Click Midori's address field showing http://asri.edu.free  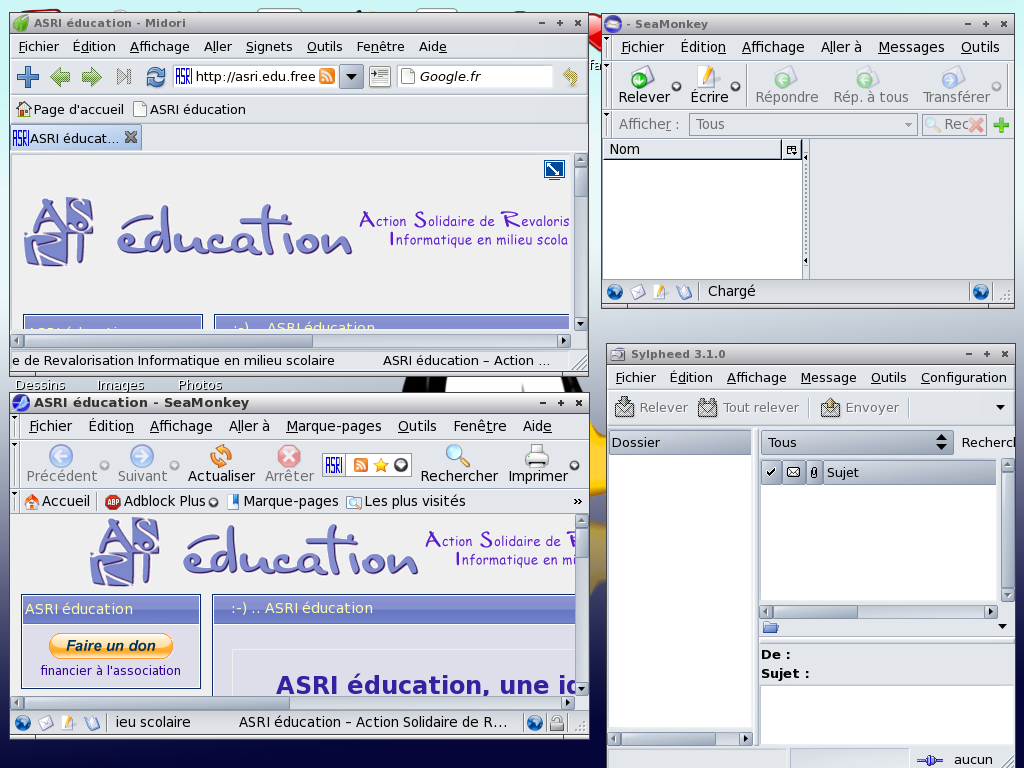pos(255,76)
